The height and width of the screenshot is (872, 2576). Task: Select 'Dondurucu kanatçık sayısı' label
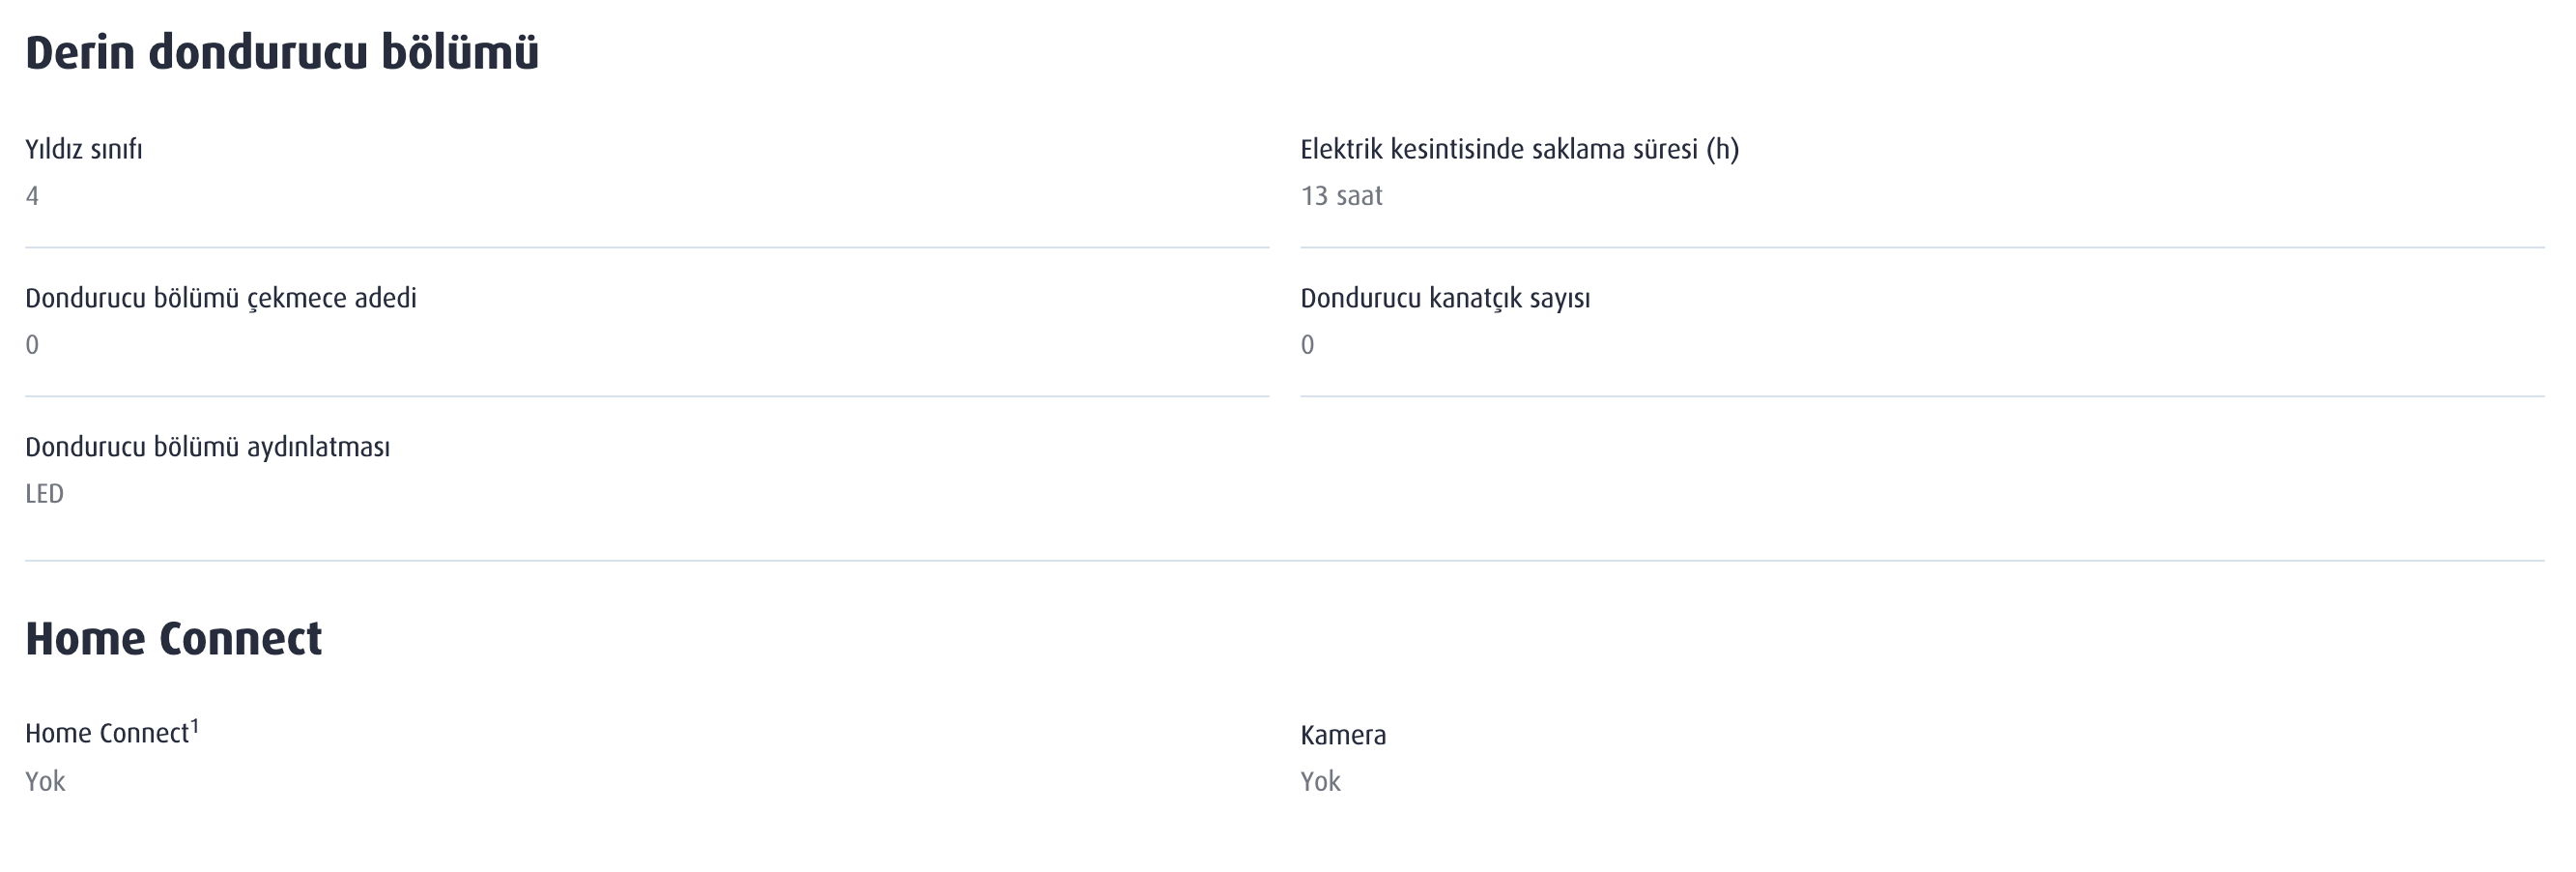coord(1445,298)
